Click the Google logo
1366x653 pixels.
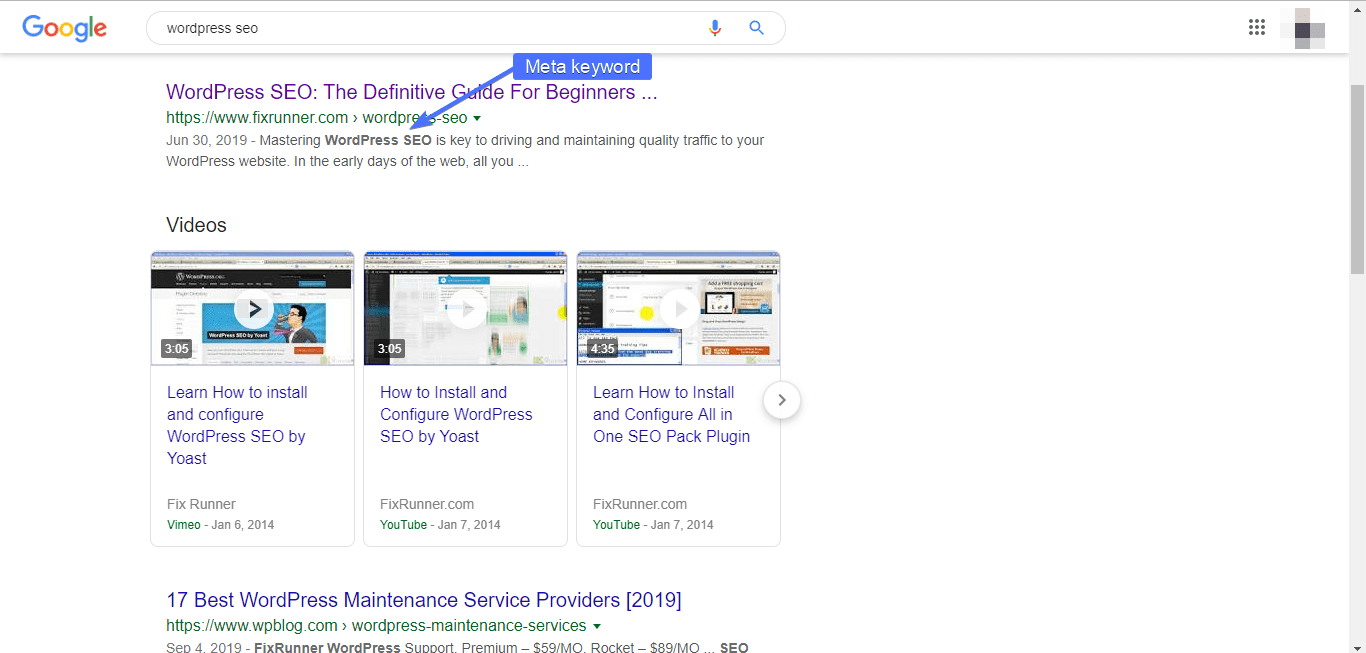click(64, 28)
